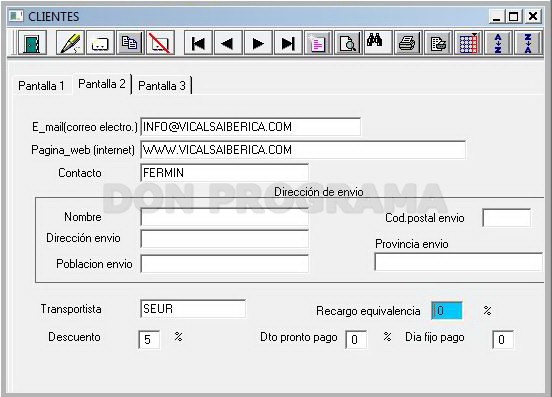The height and width of the screenshot is (397, 552).
Task: Go to the previous record arrow
Action: pyautogui.click(x=228, y=43)
